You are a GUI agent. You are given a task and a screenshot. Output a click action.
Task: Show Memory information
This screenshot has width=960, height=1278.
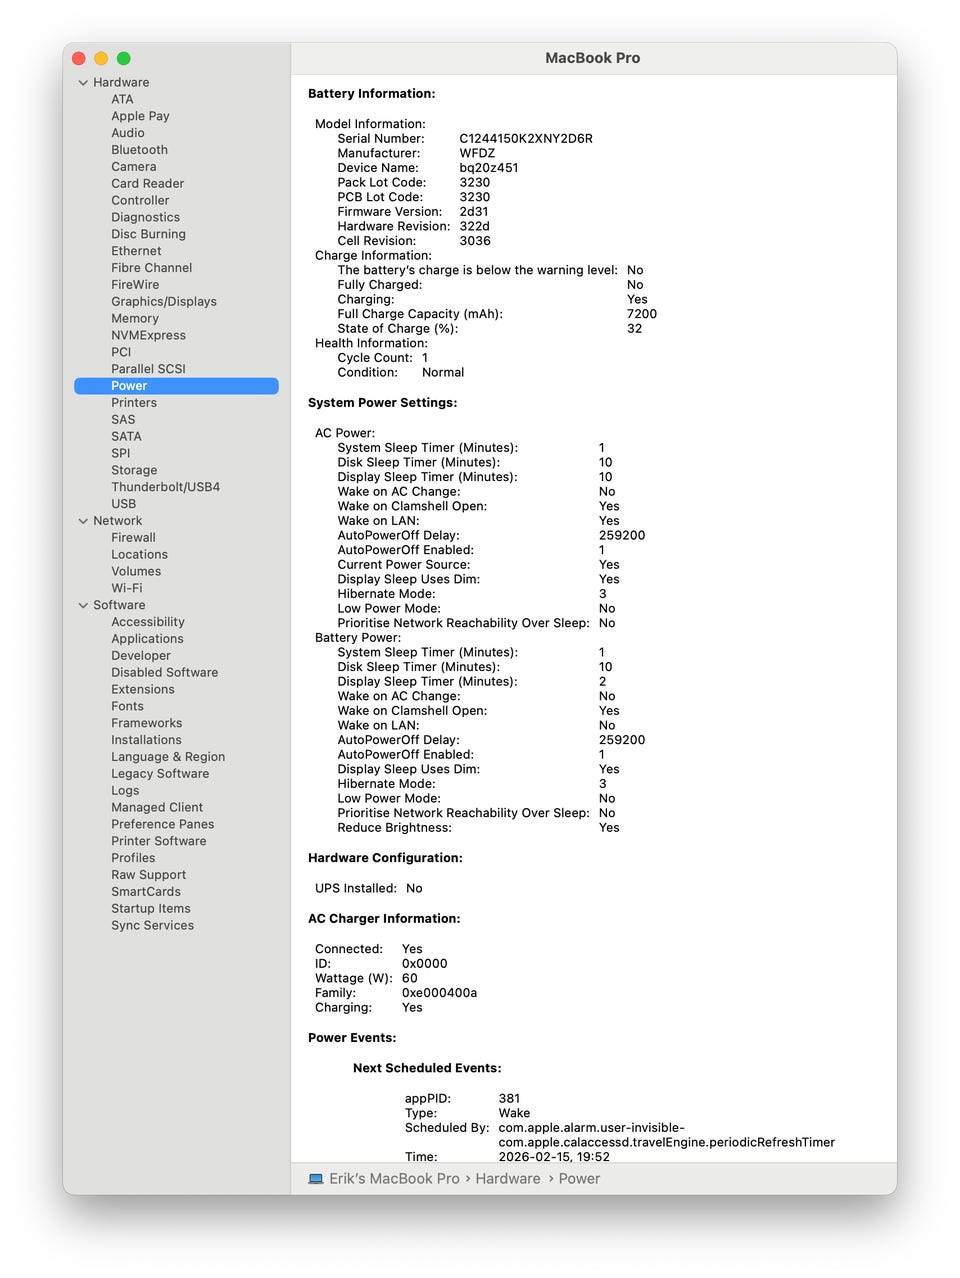coord(135,318)
